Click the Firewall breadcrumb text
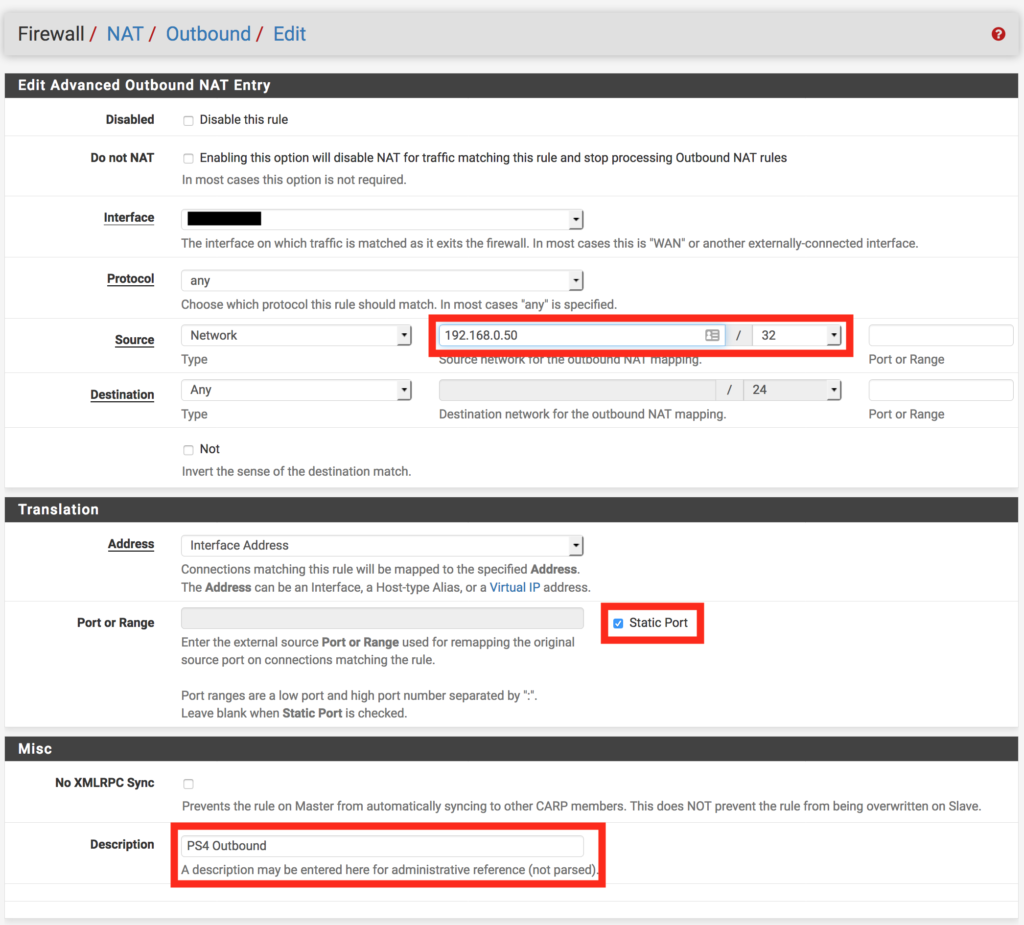Viewport: 1024px width, 925px height. (x=51, y=34)
